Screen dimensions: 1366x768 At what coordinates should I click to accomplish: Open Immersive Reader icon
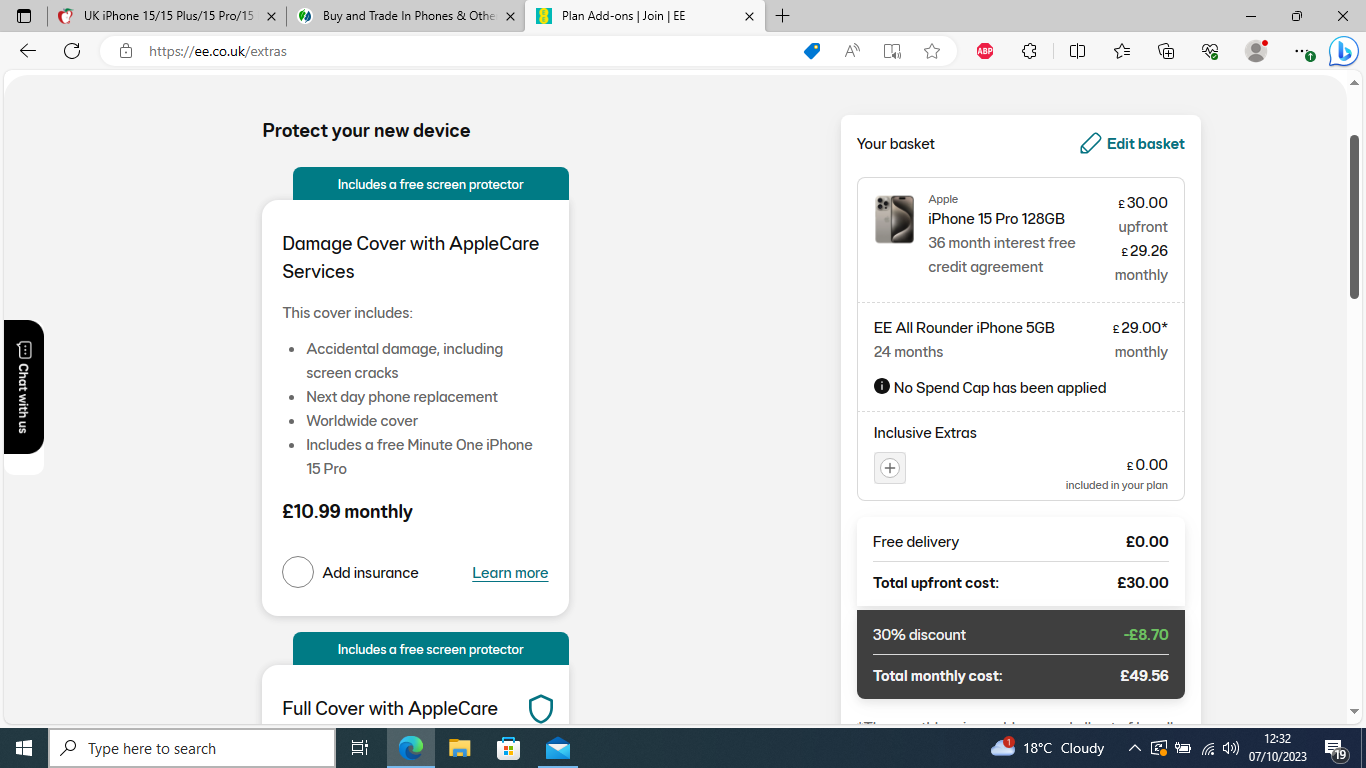pos(892,51)
